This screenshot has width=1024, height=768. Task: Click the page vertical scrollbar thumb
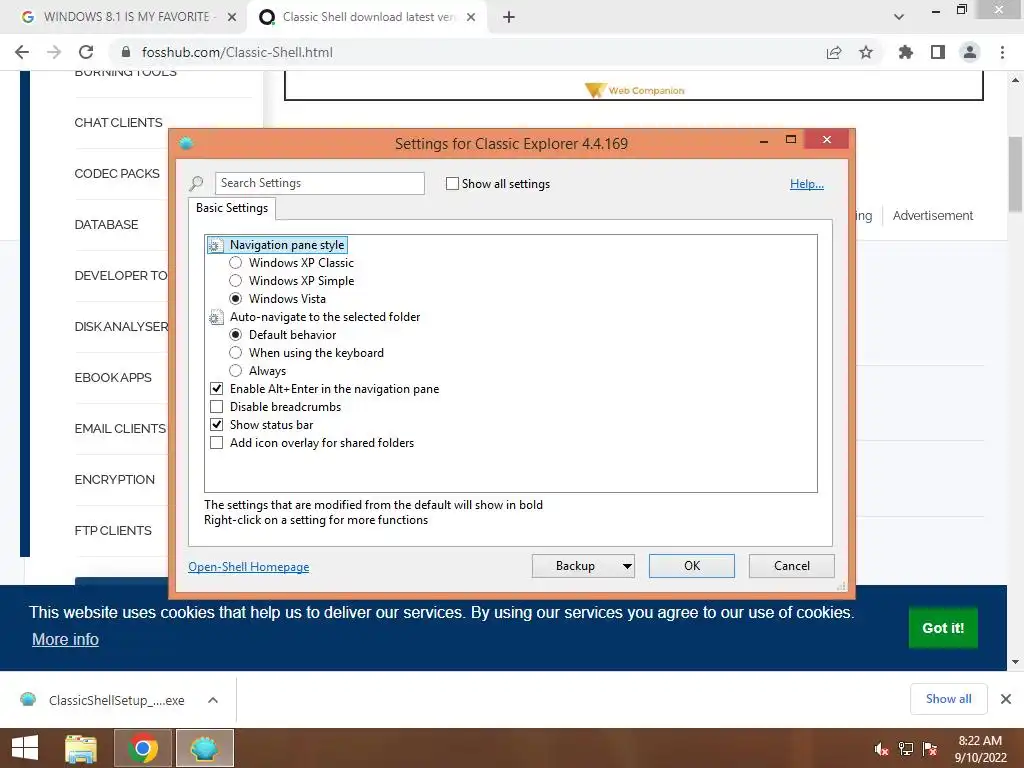(x=1015, y=174)
